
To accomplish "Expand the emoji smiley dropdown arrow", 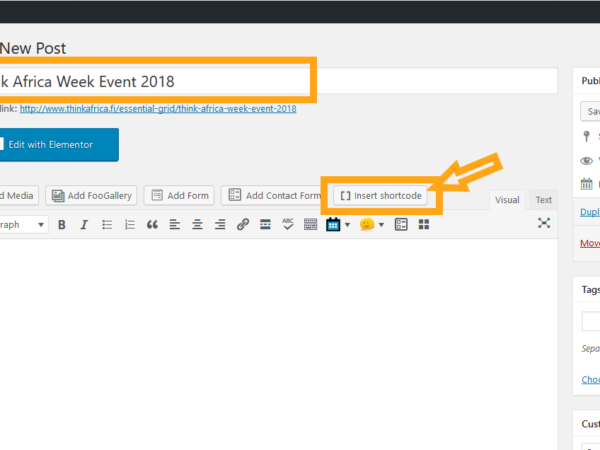I will (381, 225).
